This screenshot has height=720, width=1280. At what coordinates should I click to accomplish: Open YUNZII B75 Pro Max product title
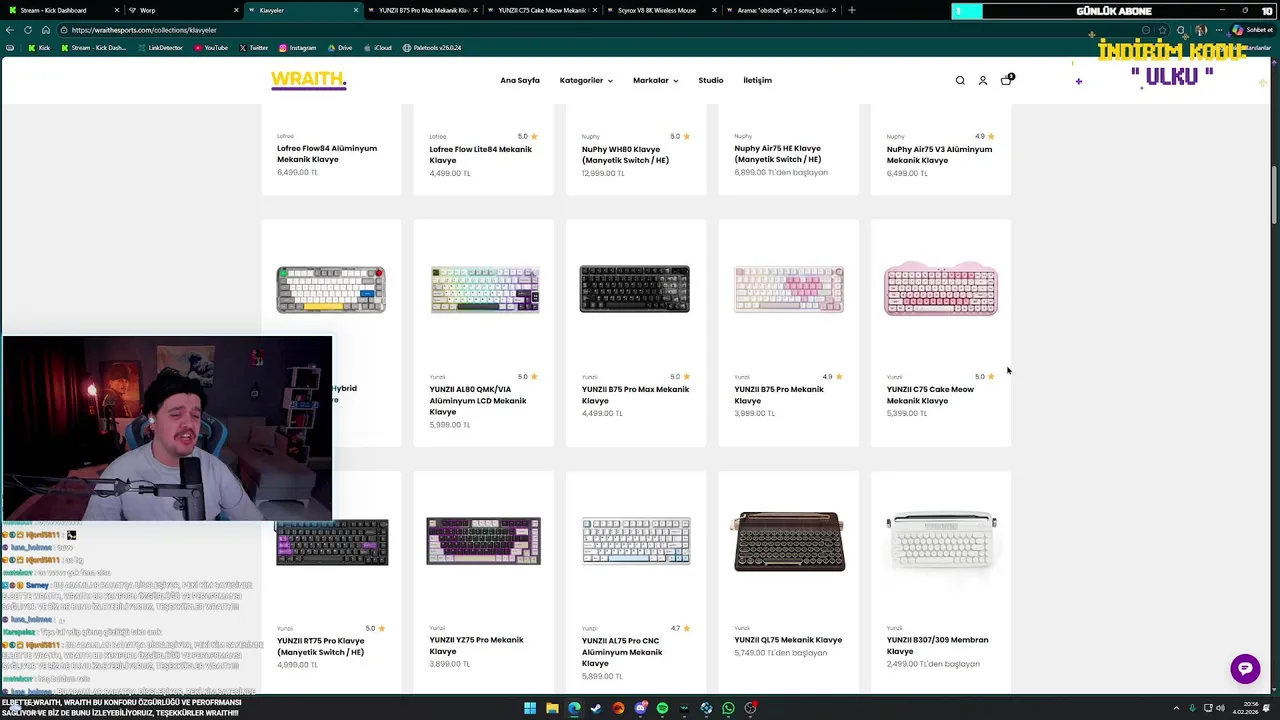click(635, 395)
